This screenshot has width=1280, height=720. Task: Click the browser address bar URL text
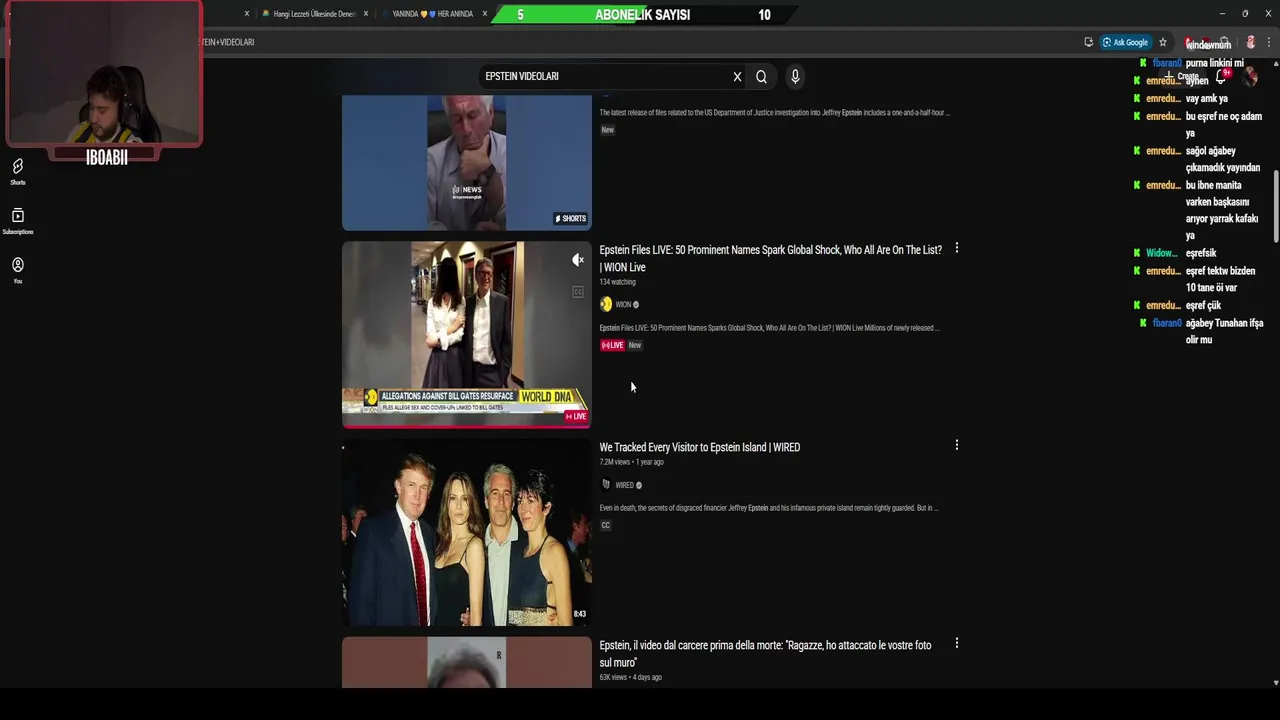(x=229, y=42)
